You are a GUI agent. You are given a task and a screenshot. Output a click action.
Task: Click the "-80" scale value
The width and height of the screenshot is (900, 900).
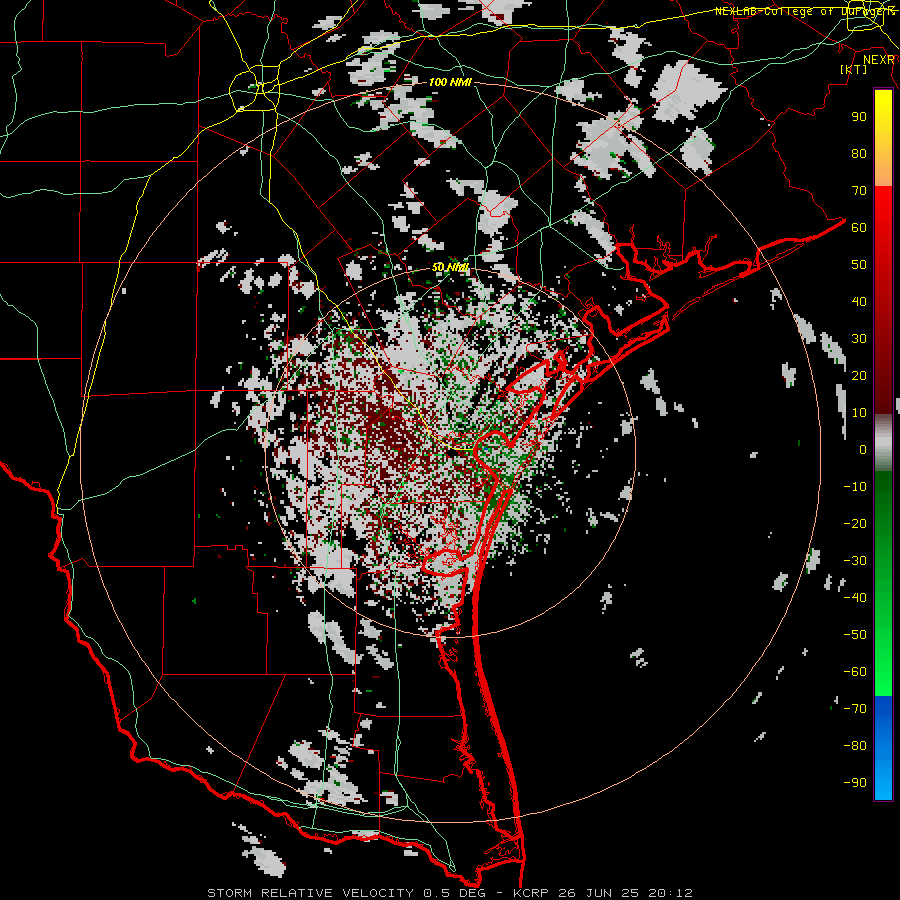point(855,746)
